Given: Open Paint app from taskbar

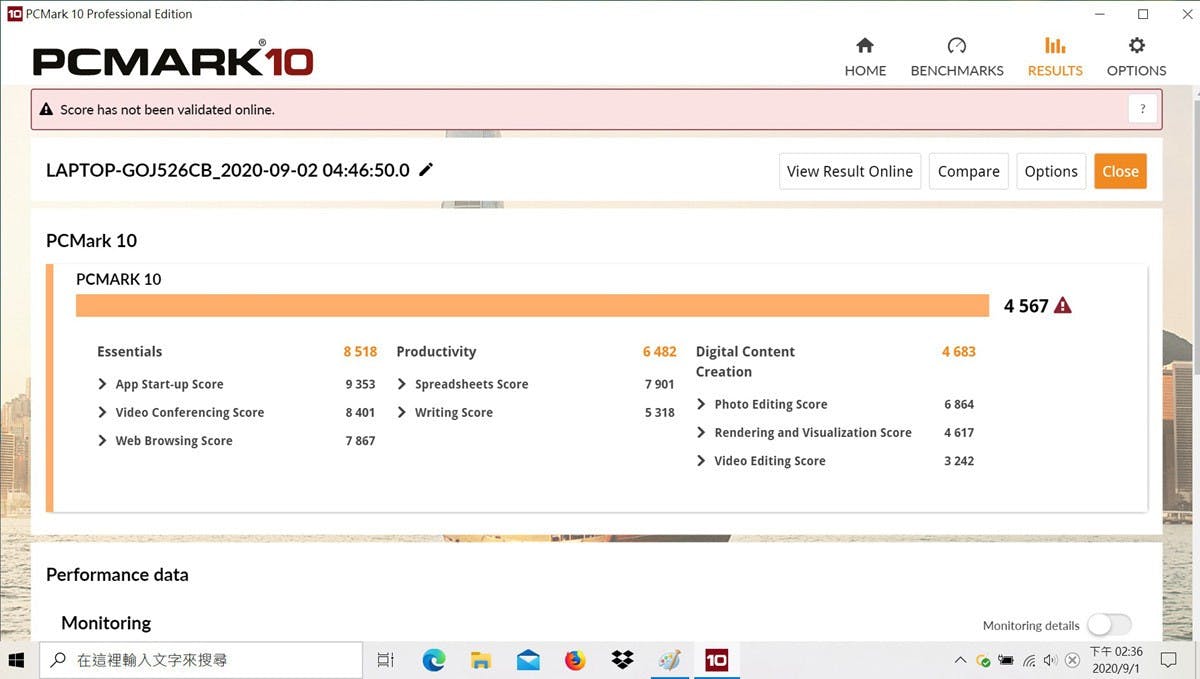Looking at the screenshot, I should point(669,660).
